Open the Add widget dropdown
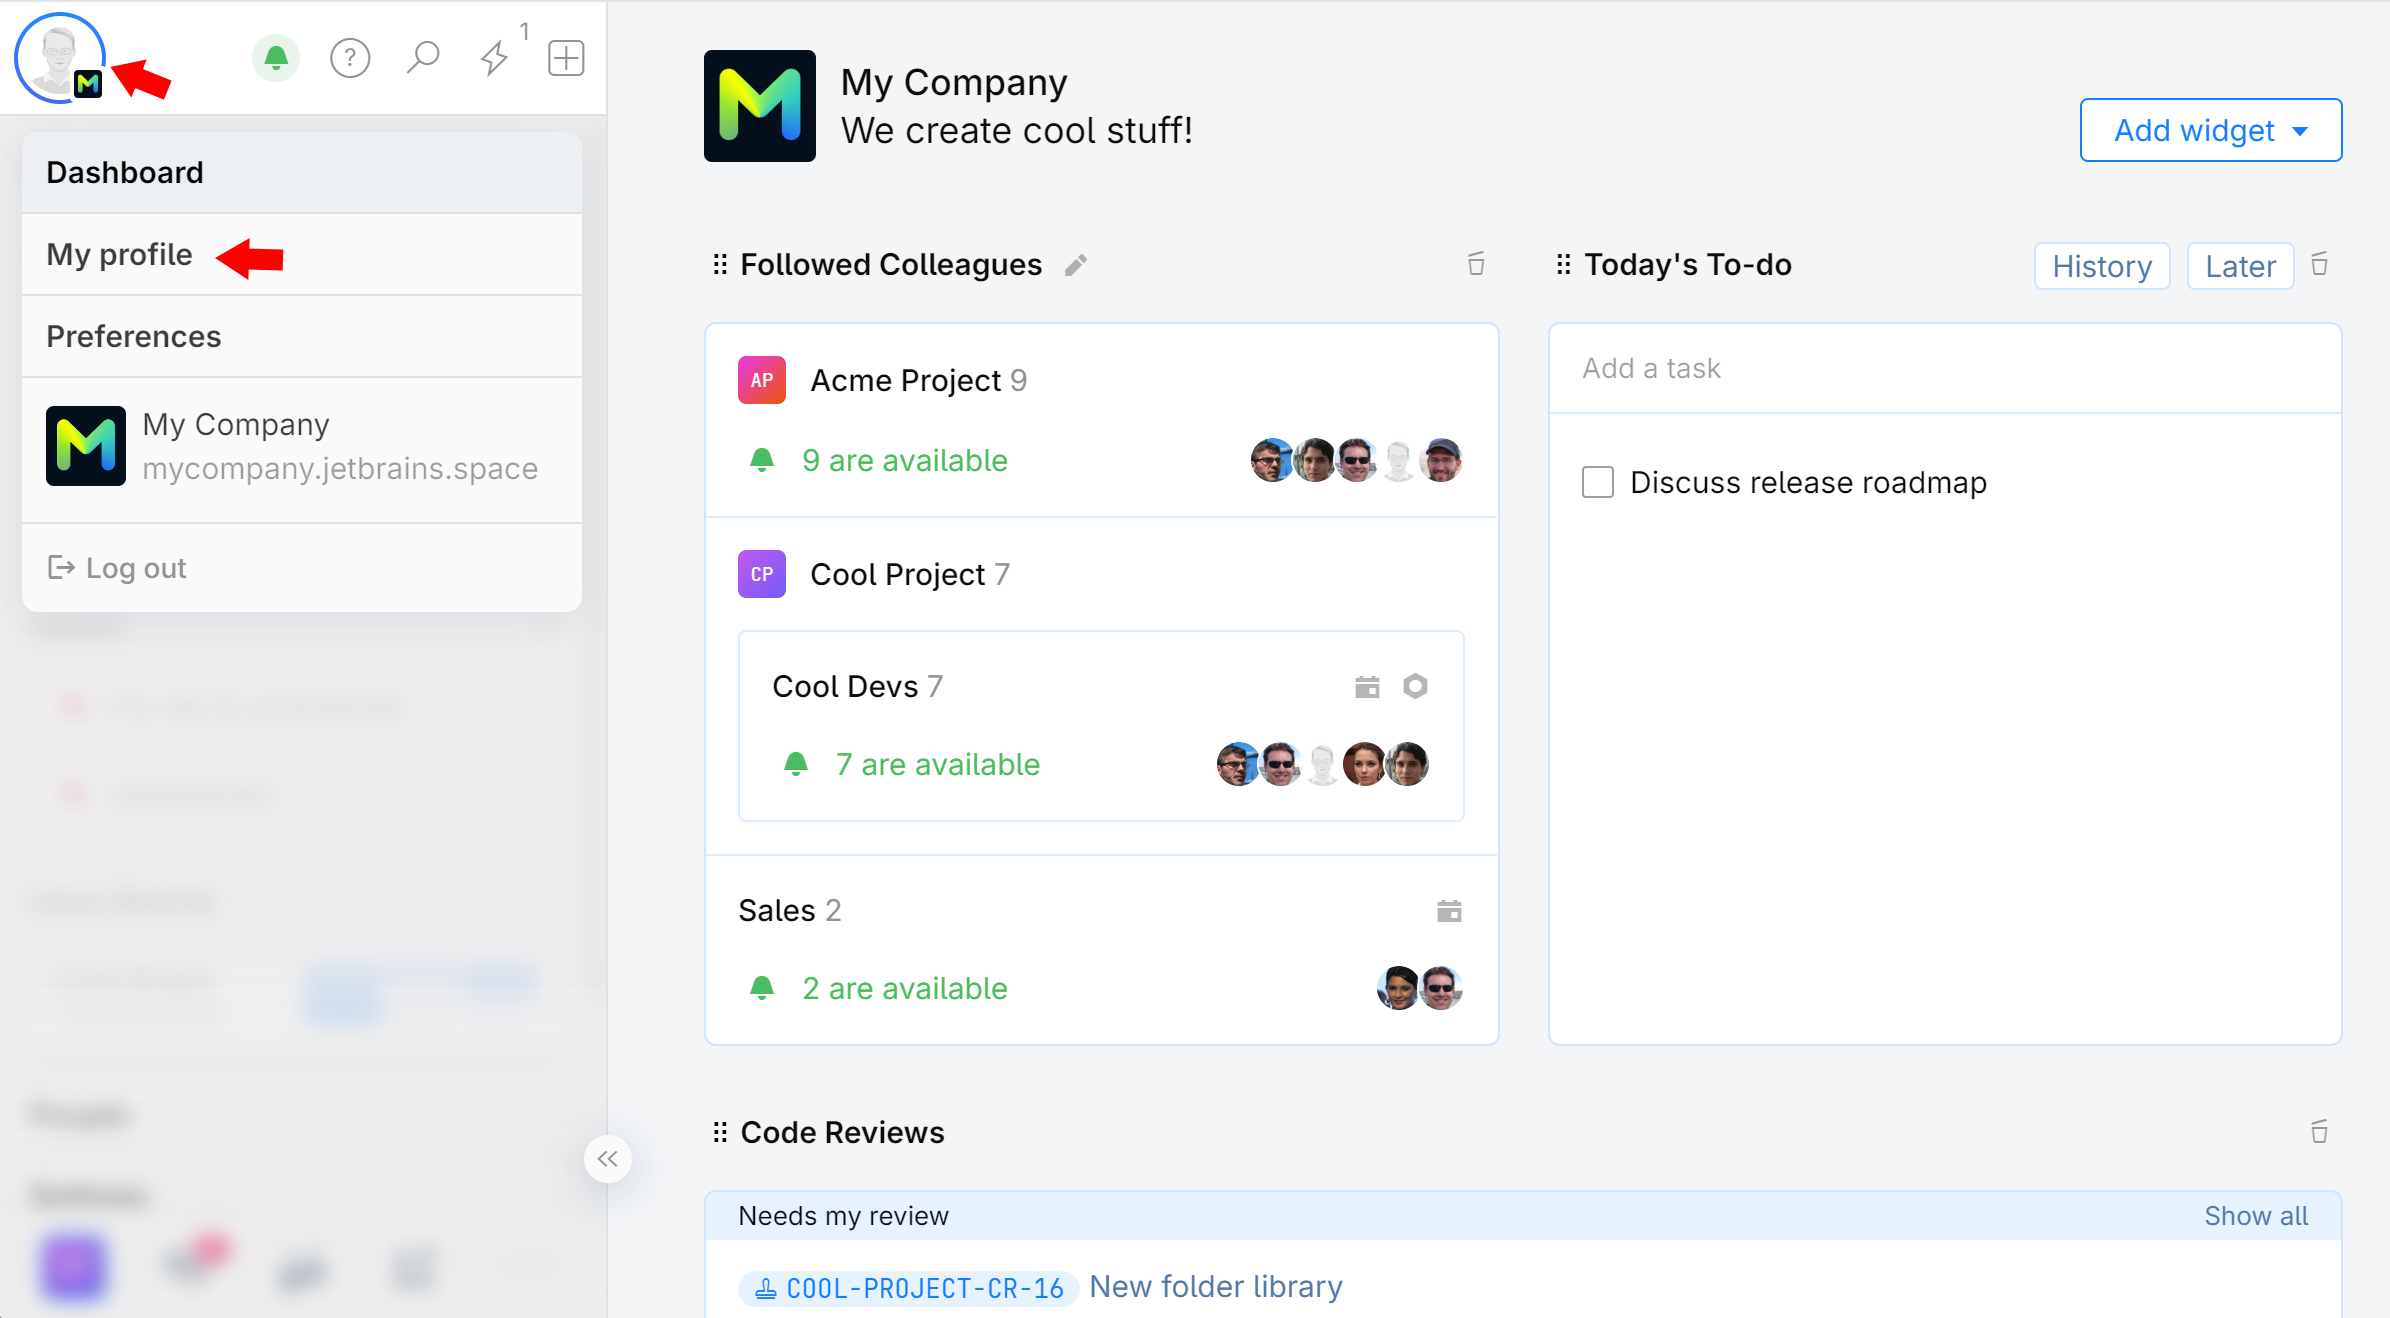The image size is (2390, 1318). [x=2210, y=130]
